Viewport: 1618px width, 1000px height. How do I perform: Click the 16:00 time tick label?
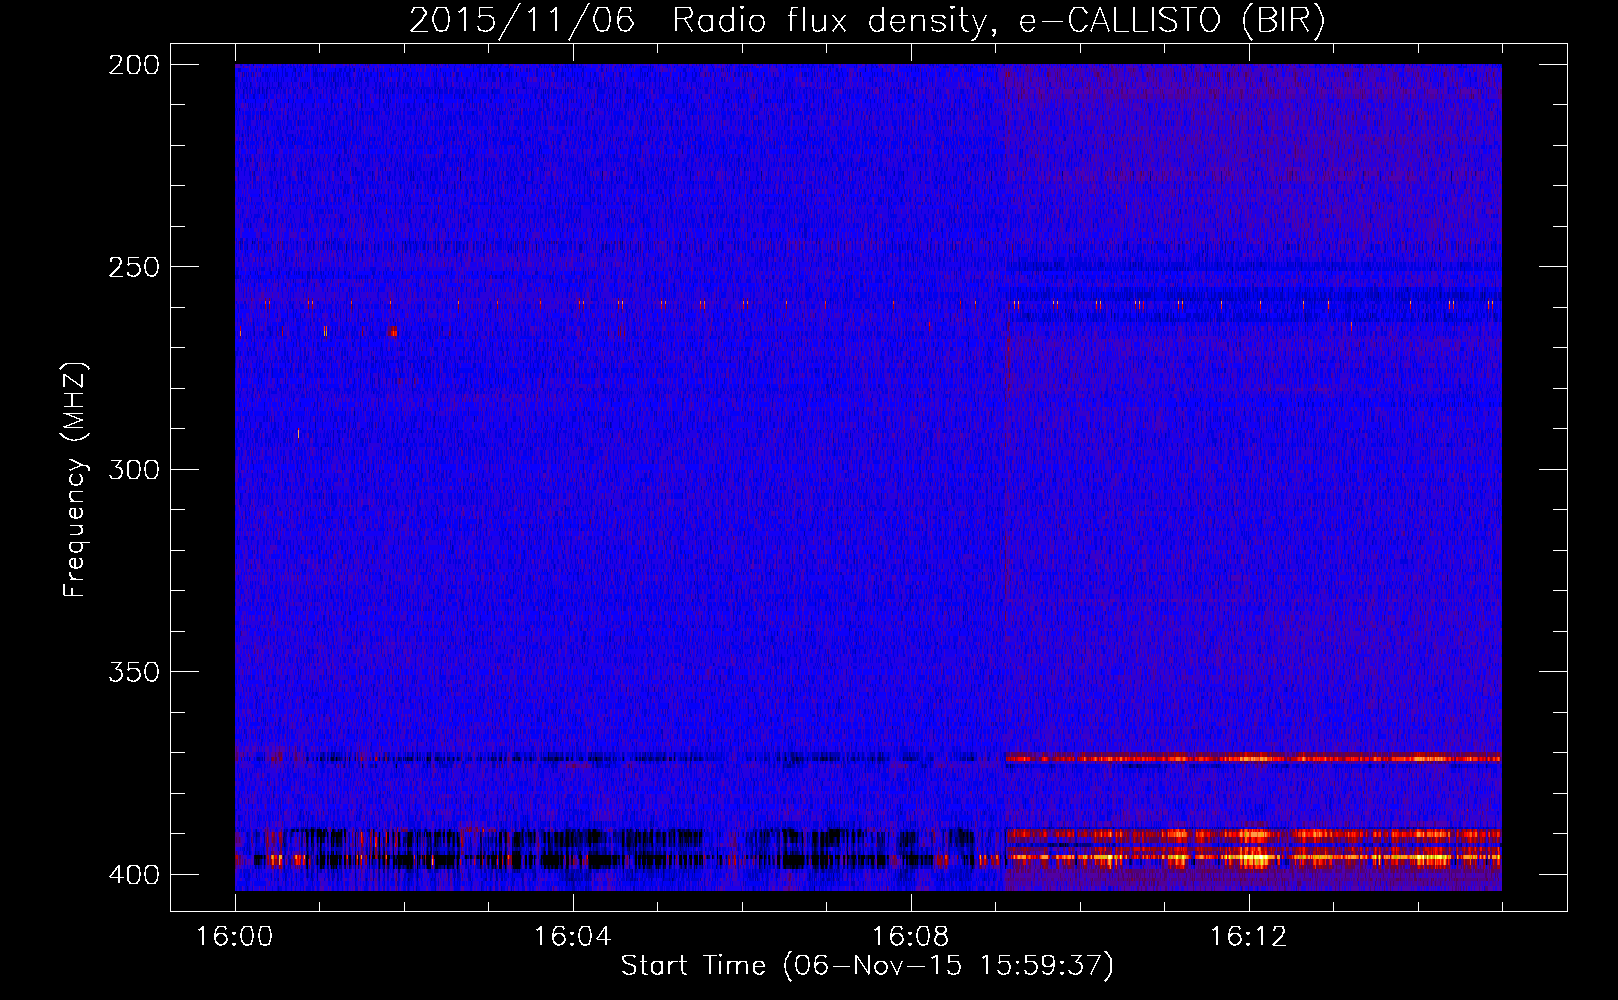235,937
